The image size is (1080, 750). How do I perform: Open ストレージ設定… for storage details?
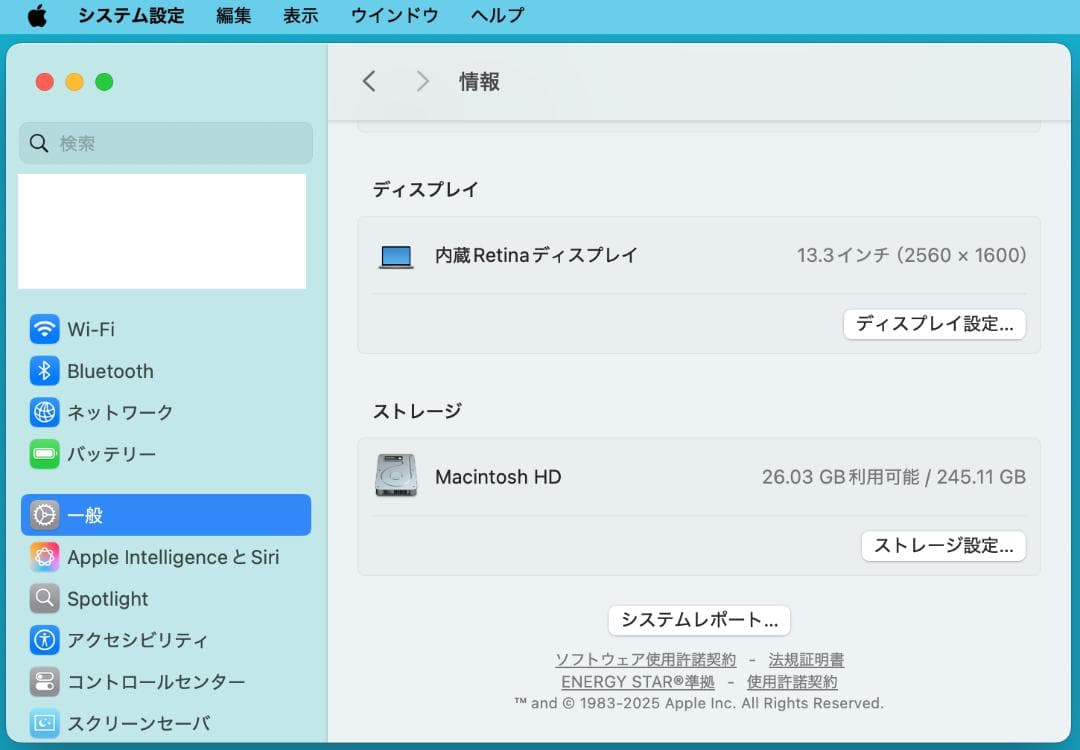[x=942, y=546]
